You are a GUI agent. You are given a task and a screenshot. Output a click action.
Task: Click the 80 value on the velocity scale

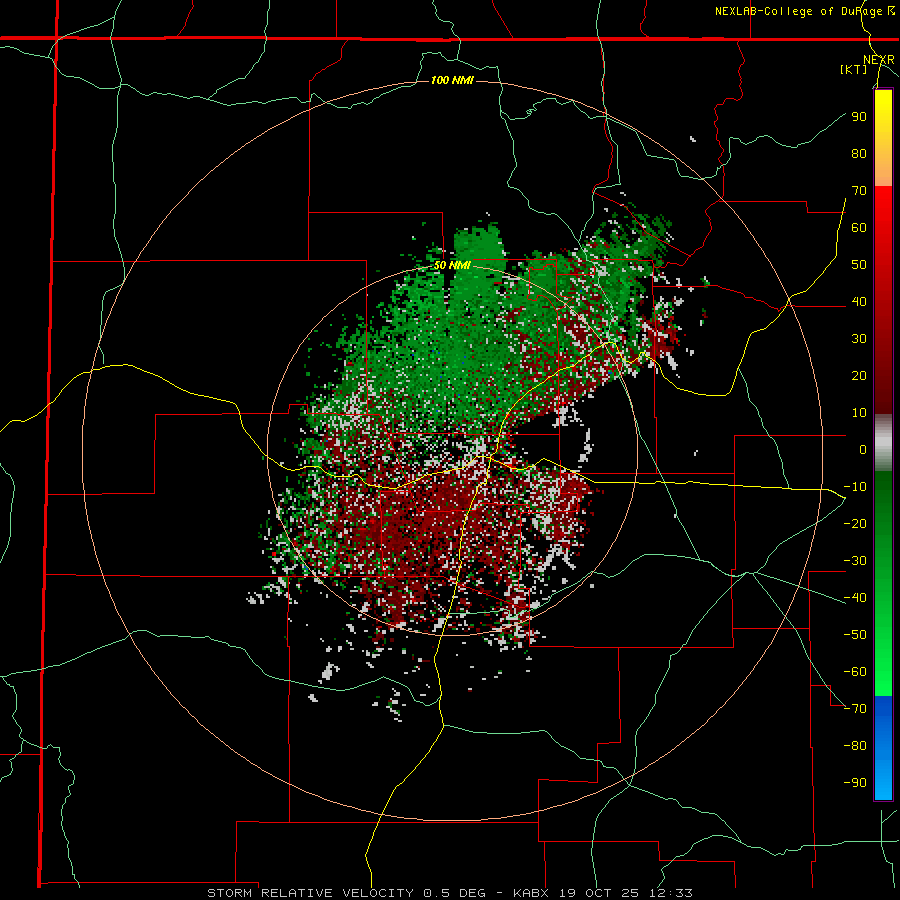click(x=859, y=153)
